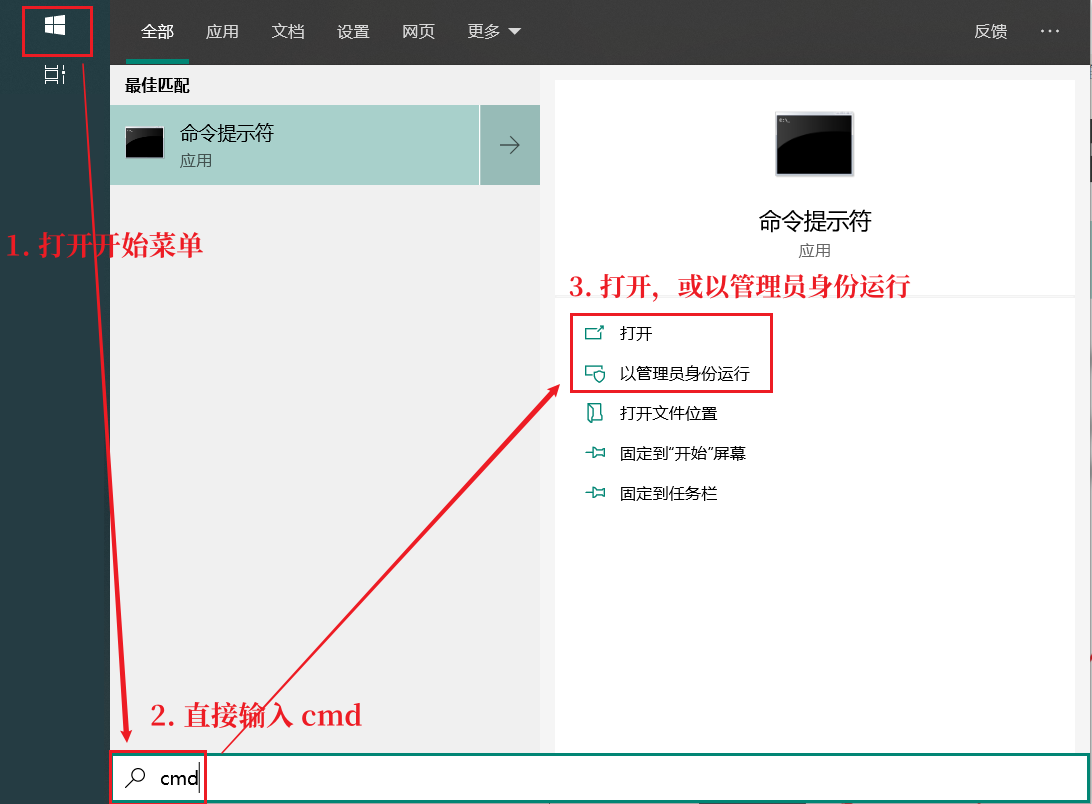Click the 命令提示符 title in preview pane
The width and height of the screenshot is (1092, 804).
point(814,221)
